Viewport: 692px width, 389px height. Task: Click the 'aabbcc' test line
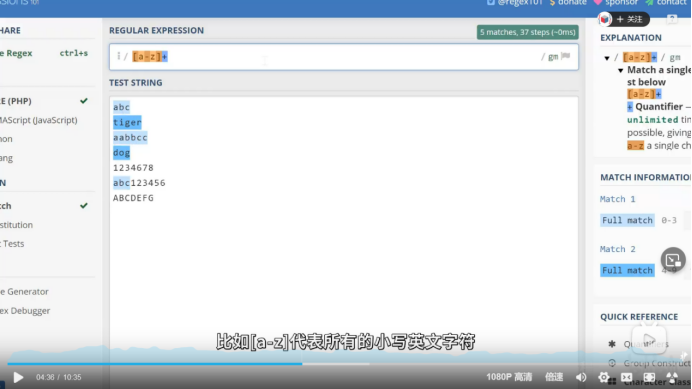(x=130, y=137)
